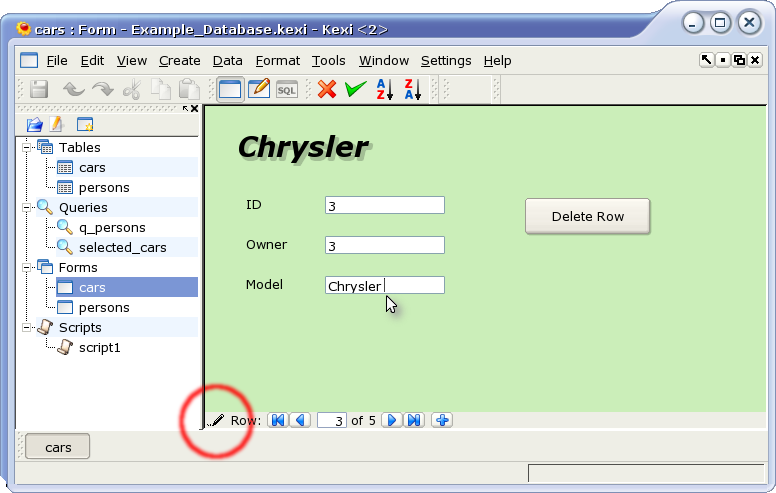Collapse the Scripts tree node

pos(26,327)
